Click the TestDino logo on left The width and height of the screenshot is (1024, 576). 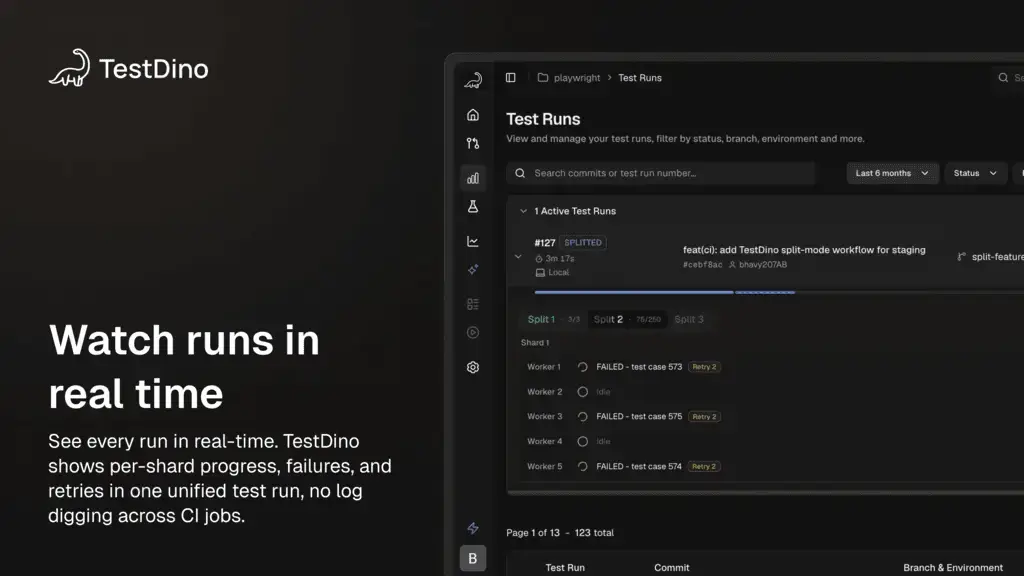(x=129, y=68)
